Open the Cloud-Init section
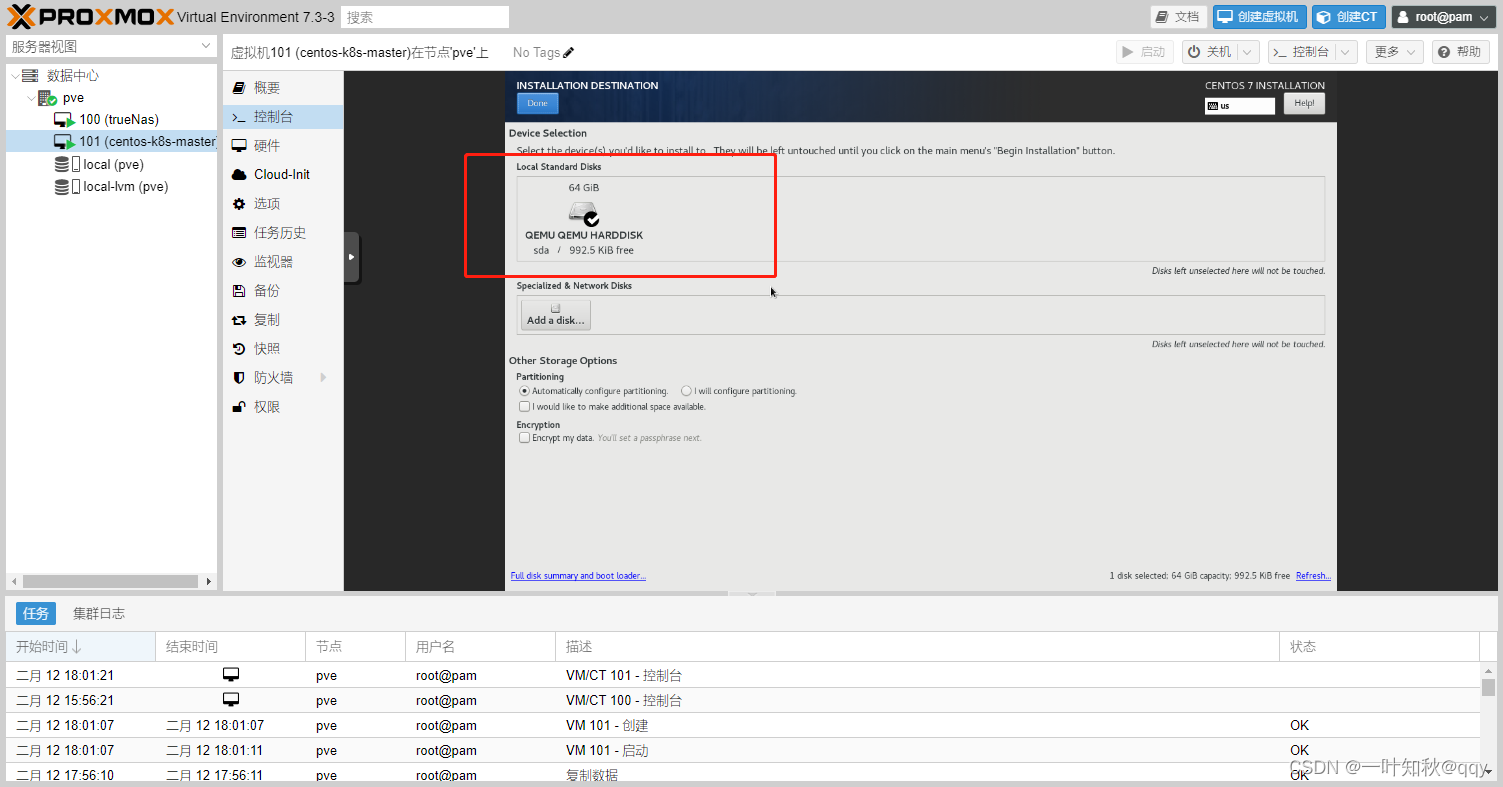 (283, 174)
